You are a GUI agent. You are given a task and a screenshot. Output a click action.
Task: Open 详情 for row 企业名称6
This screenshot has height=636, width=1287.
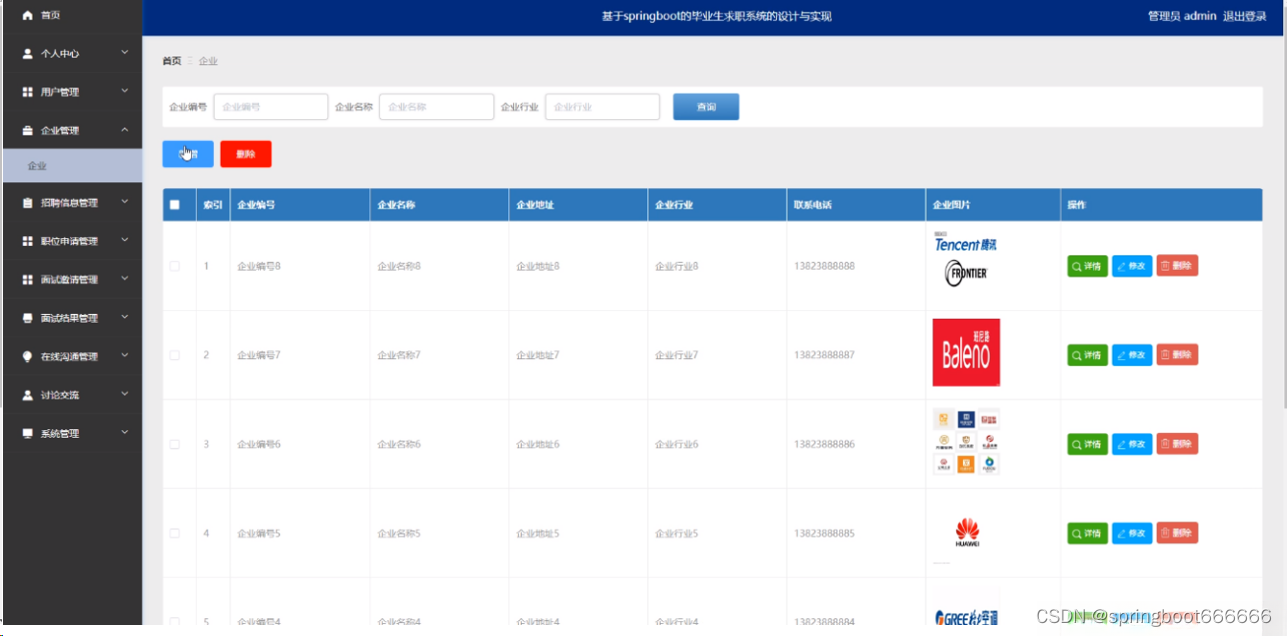[1088, 444]
